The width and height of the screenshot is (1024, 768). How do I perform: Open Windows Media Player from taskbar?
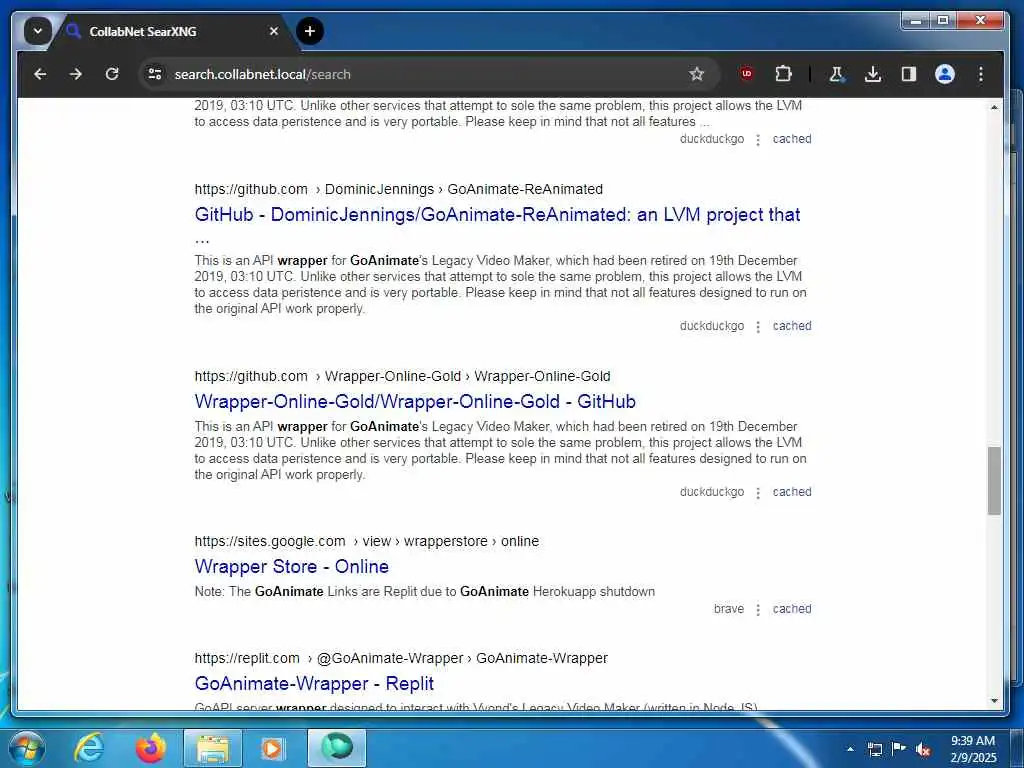(272, 748)
